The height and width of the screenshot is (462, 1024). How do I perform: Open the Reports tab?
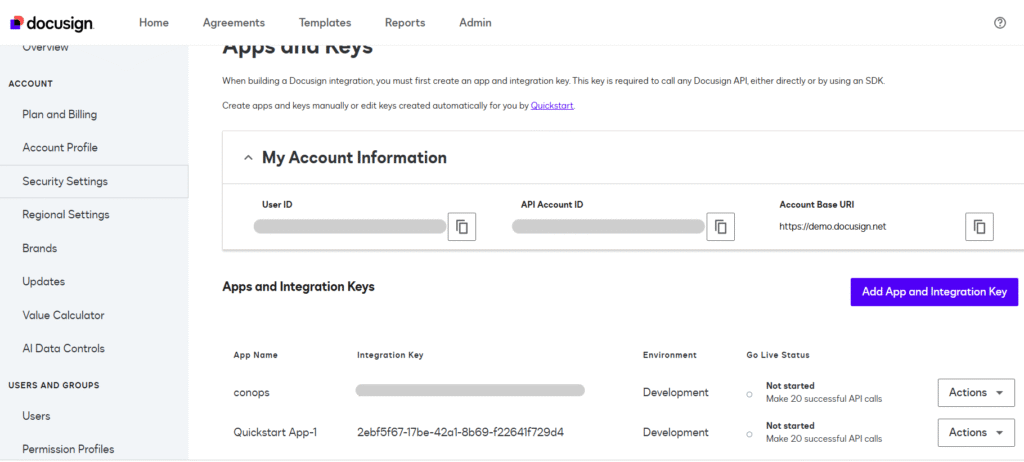pyautogui.click(x=404, y=22)
